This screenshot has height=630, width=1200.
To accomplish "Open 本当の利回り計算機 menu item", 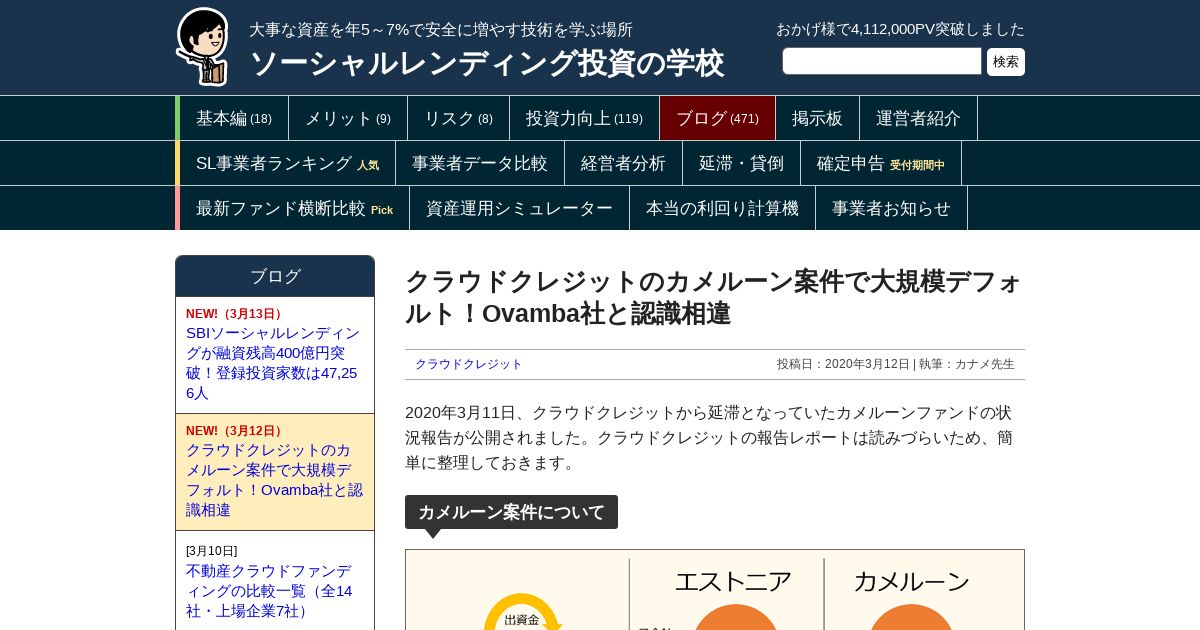I will 722,208.
